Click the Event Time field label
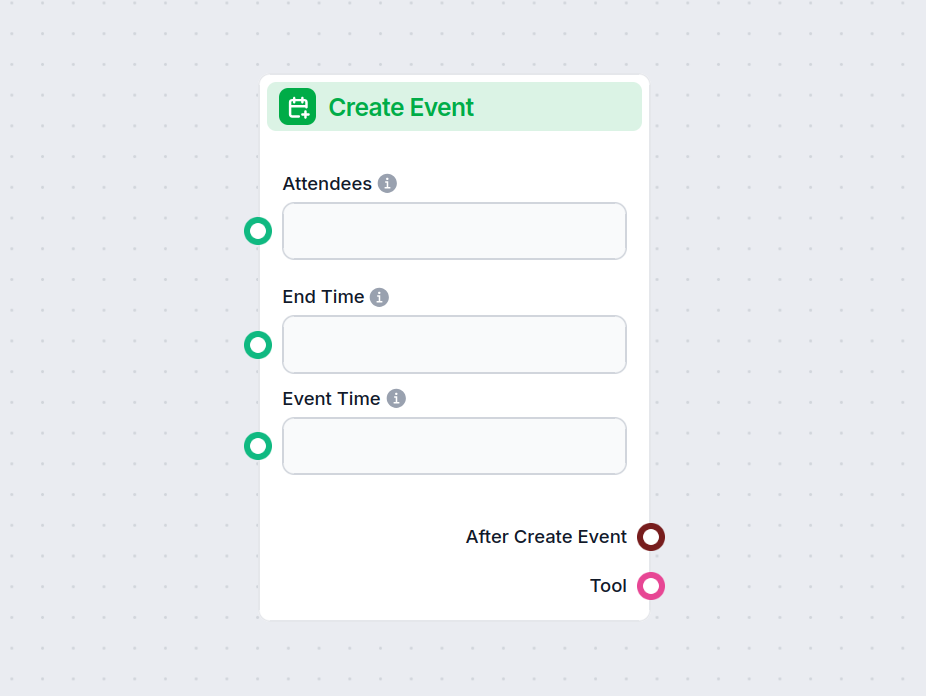 pos(331,398)
